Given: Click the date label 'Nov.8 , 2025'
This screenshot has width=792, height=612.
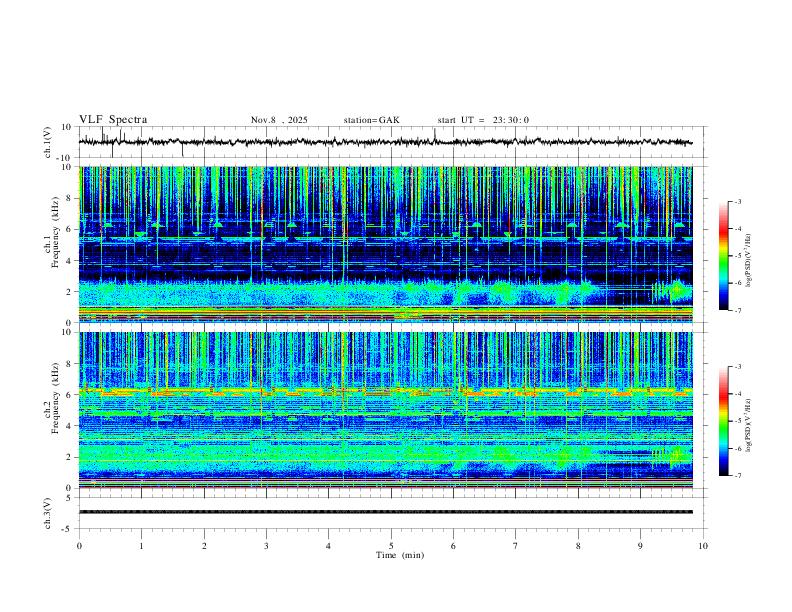Looking at the screenshot, I should point(279,120).
